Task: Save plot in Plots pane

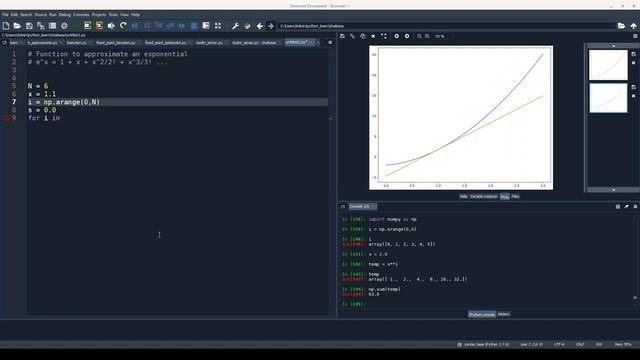Action: coord(342,36)
